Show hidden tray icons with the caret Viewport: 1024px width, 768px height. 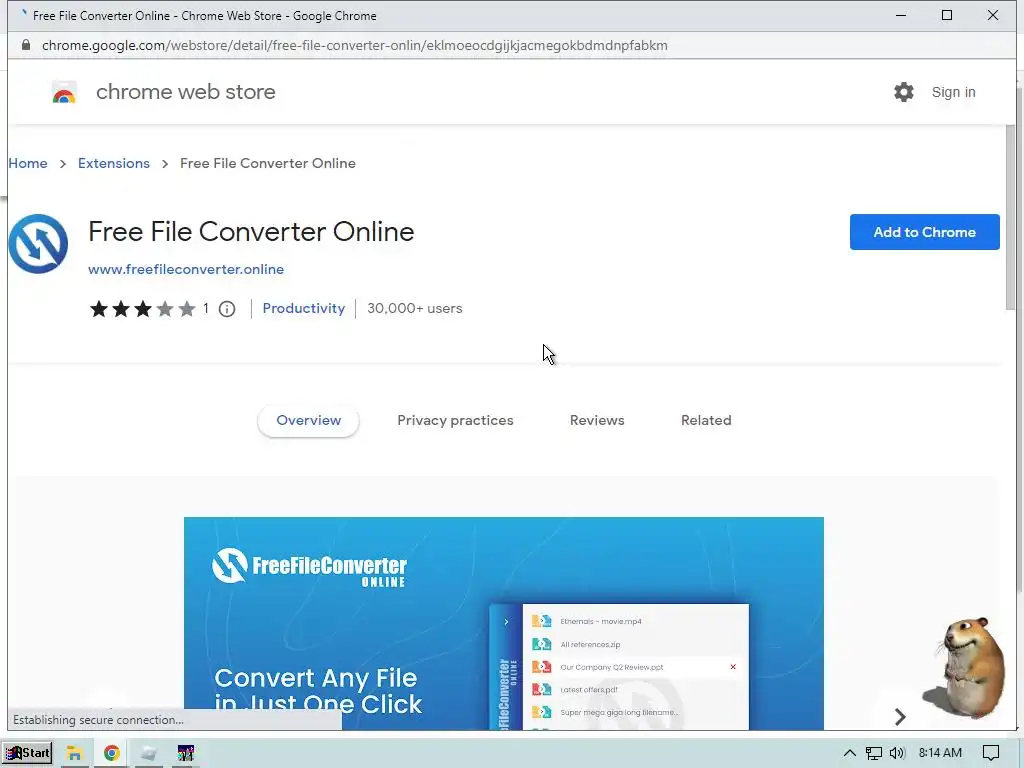(x=849, y=753)
